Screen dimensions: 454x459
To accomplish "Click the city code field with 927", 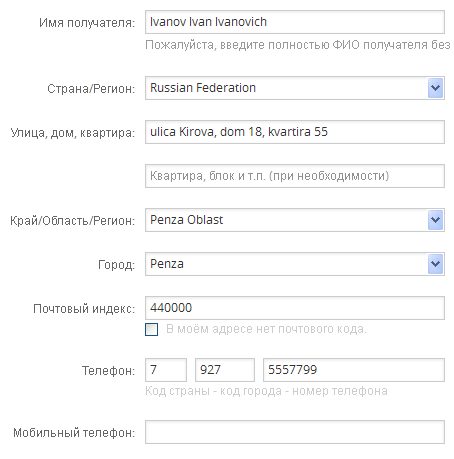I will (225, 370).
